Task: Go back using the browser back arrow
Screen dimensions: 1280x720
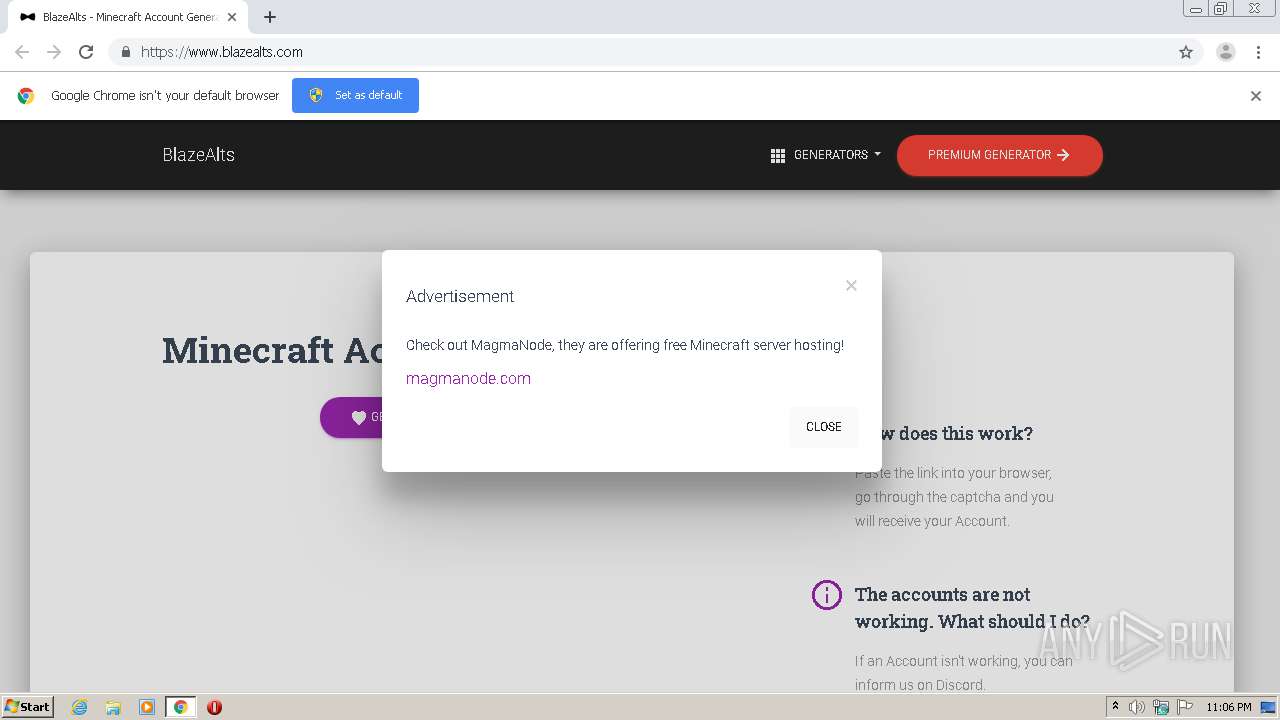Action: tap(22, 52)
